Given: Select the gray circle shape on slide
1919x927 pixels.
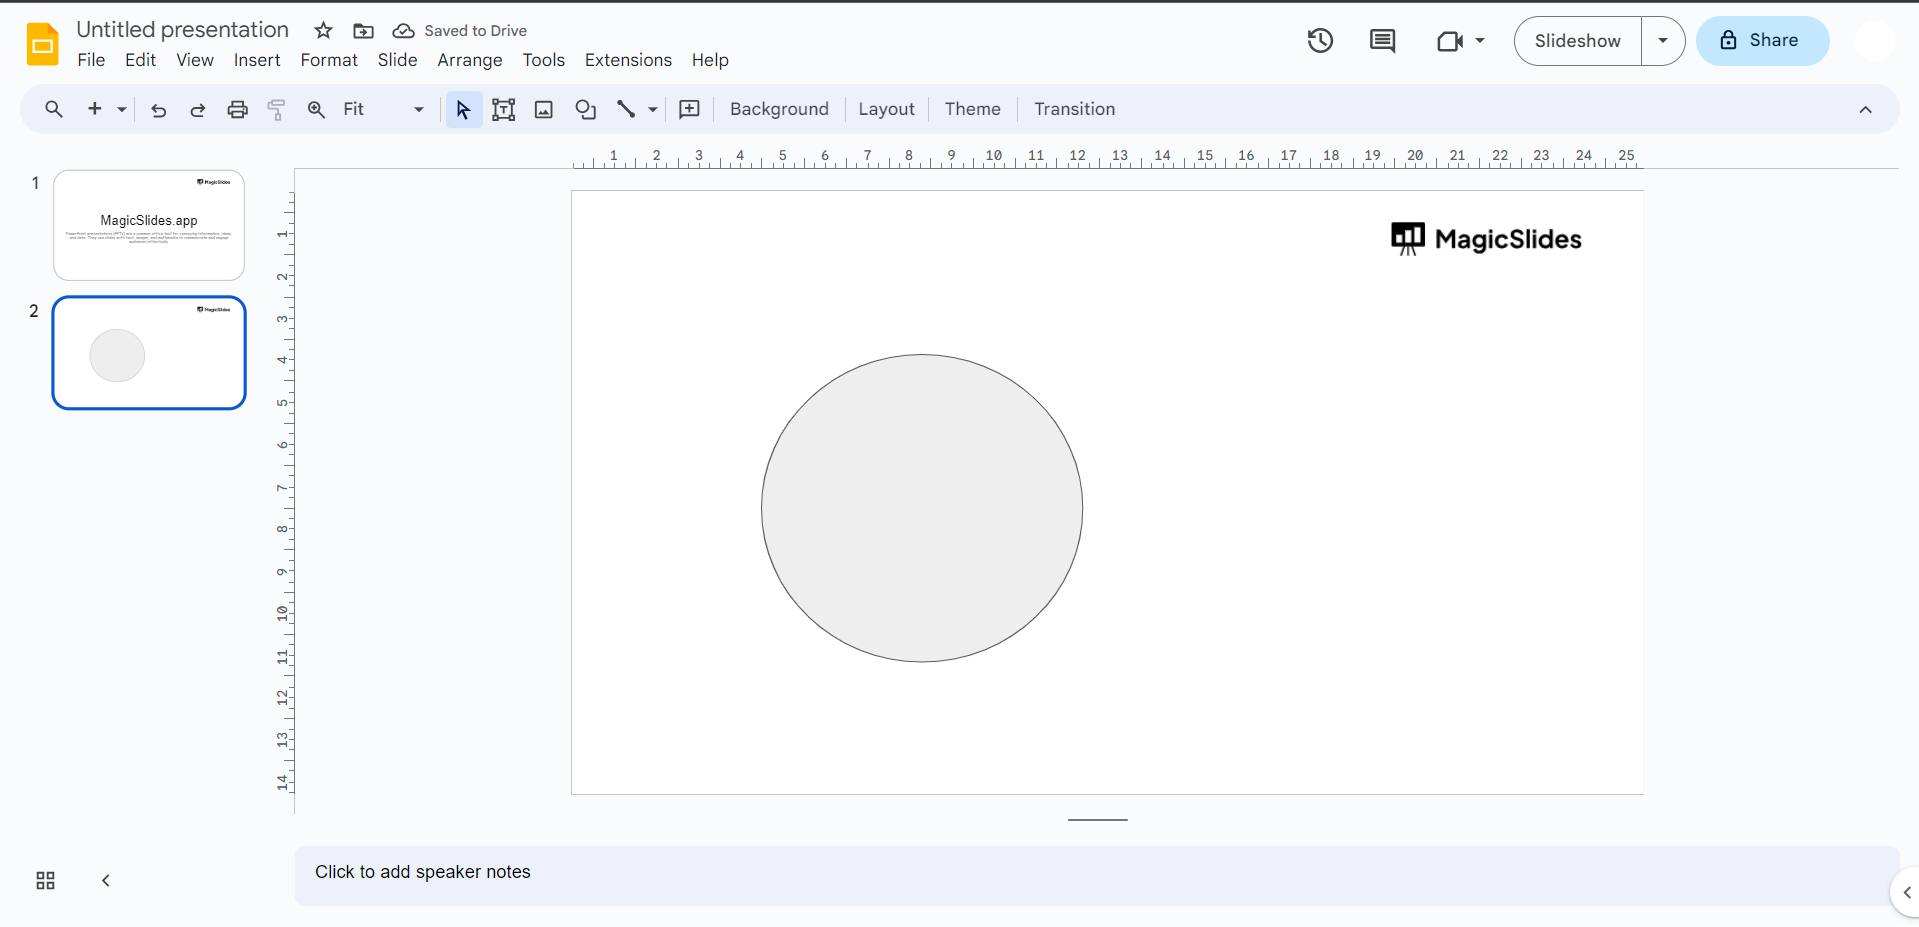Looking at the screenshot, I should click(921, 508).
